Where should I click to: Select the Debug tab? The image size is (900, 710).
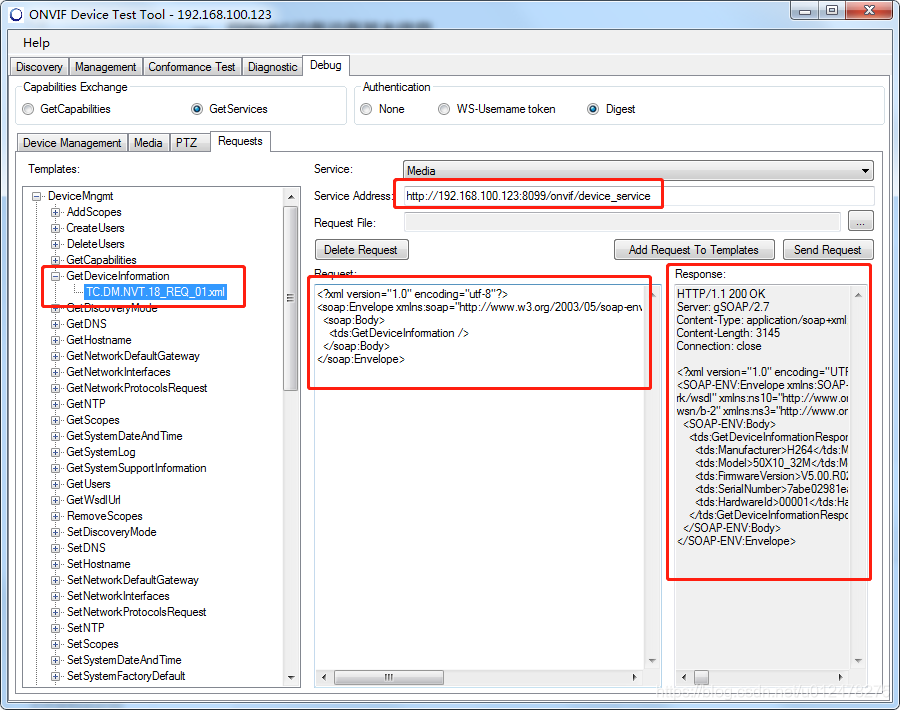(x=325, y=65)
